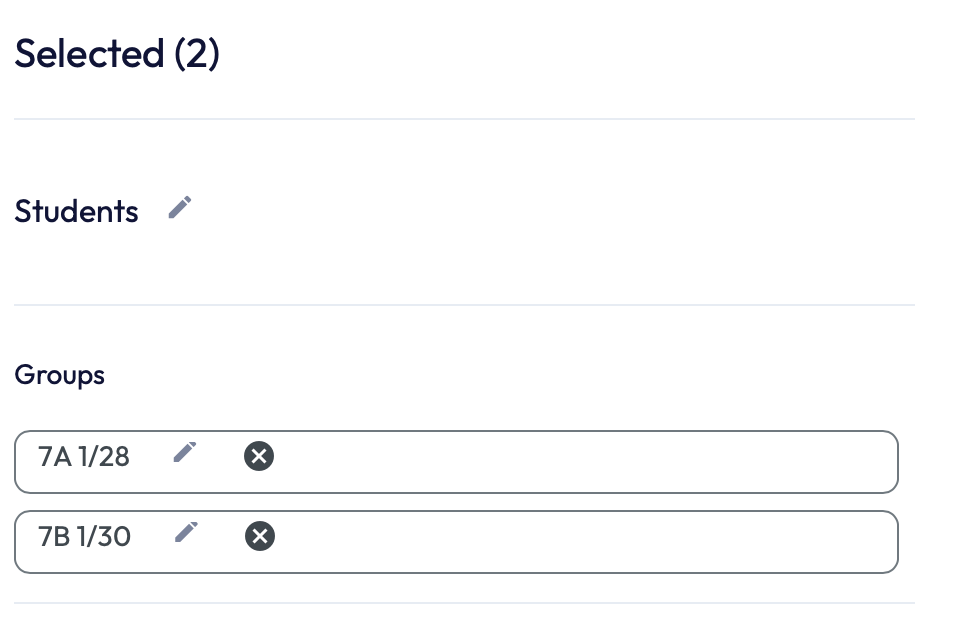This screenshot has width=966, height=638.
Task: Select the 7A 1/28 group label
Action: 84,457
